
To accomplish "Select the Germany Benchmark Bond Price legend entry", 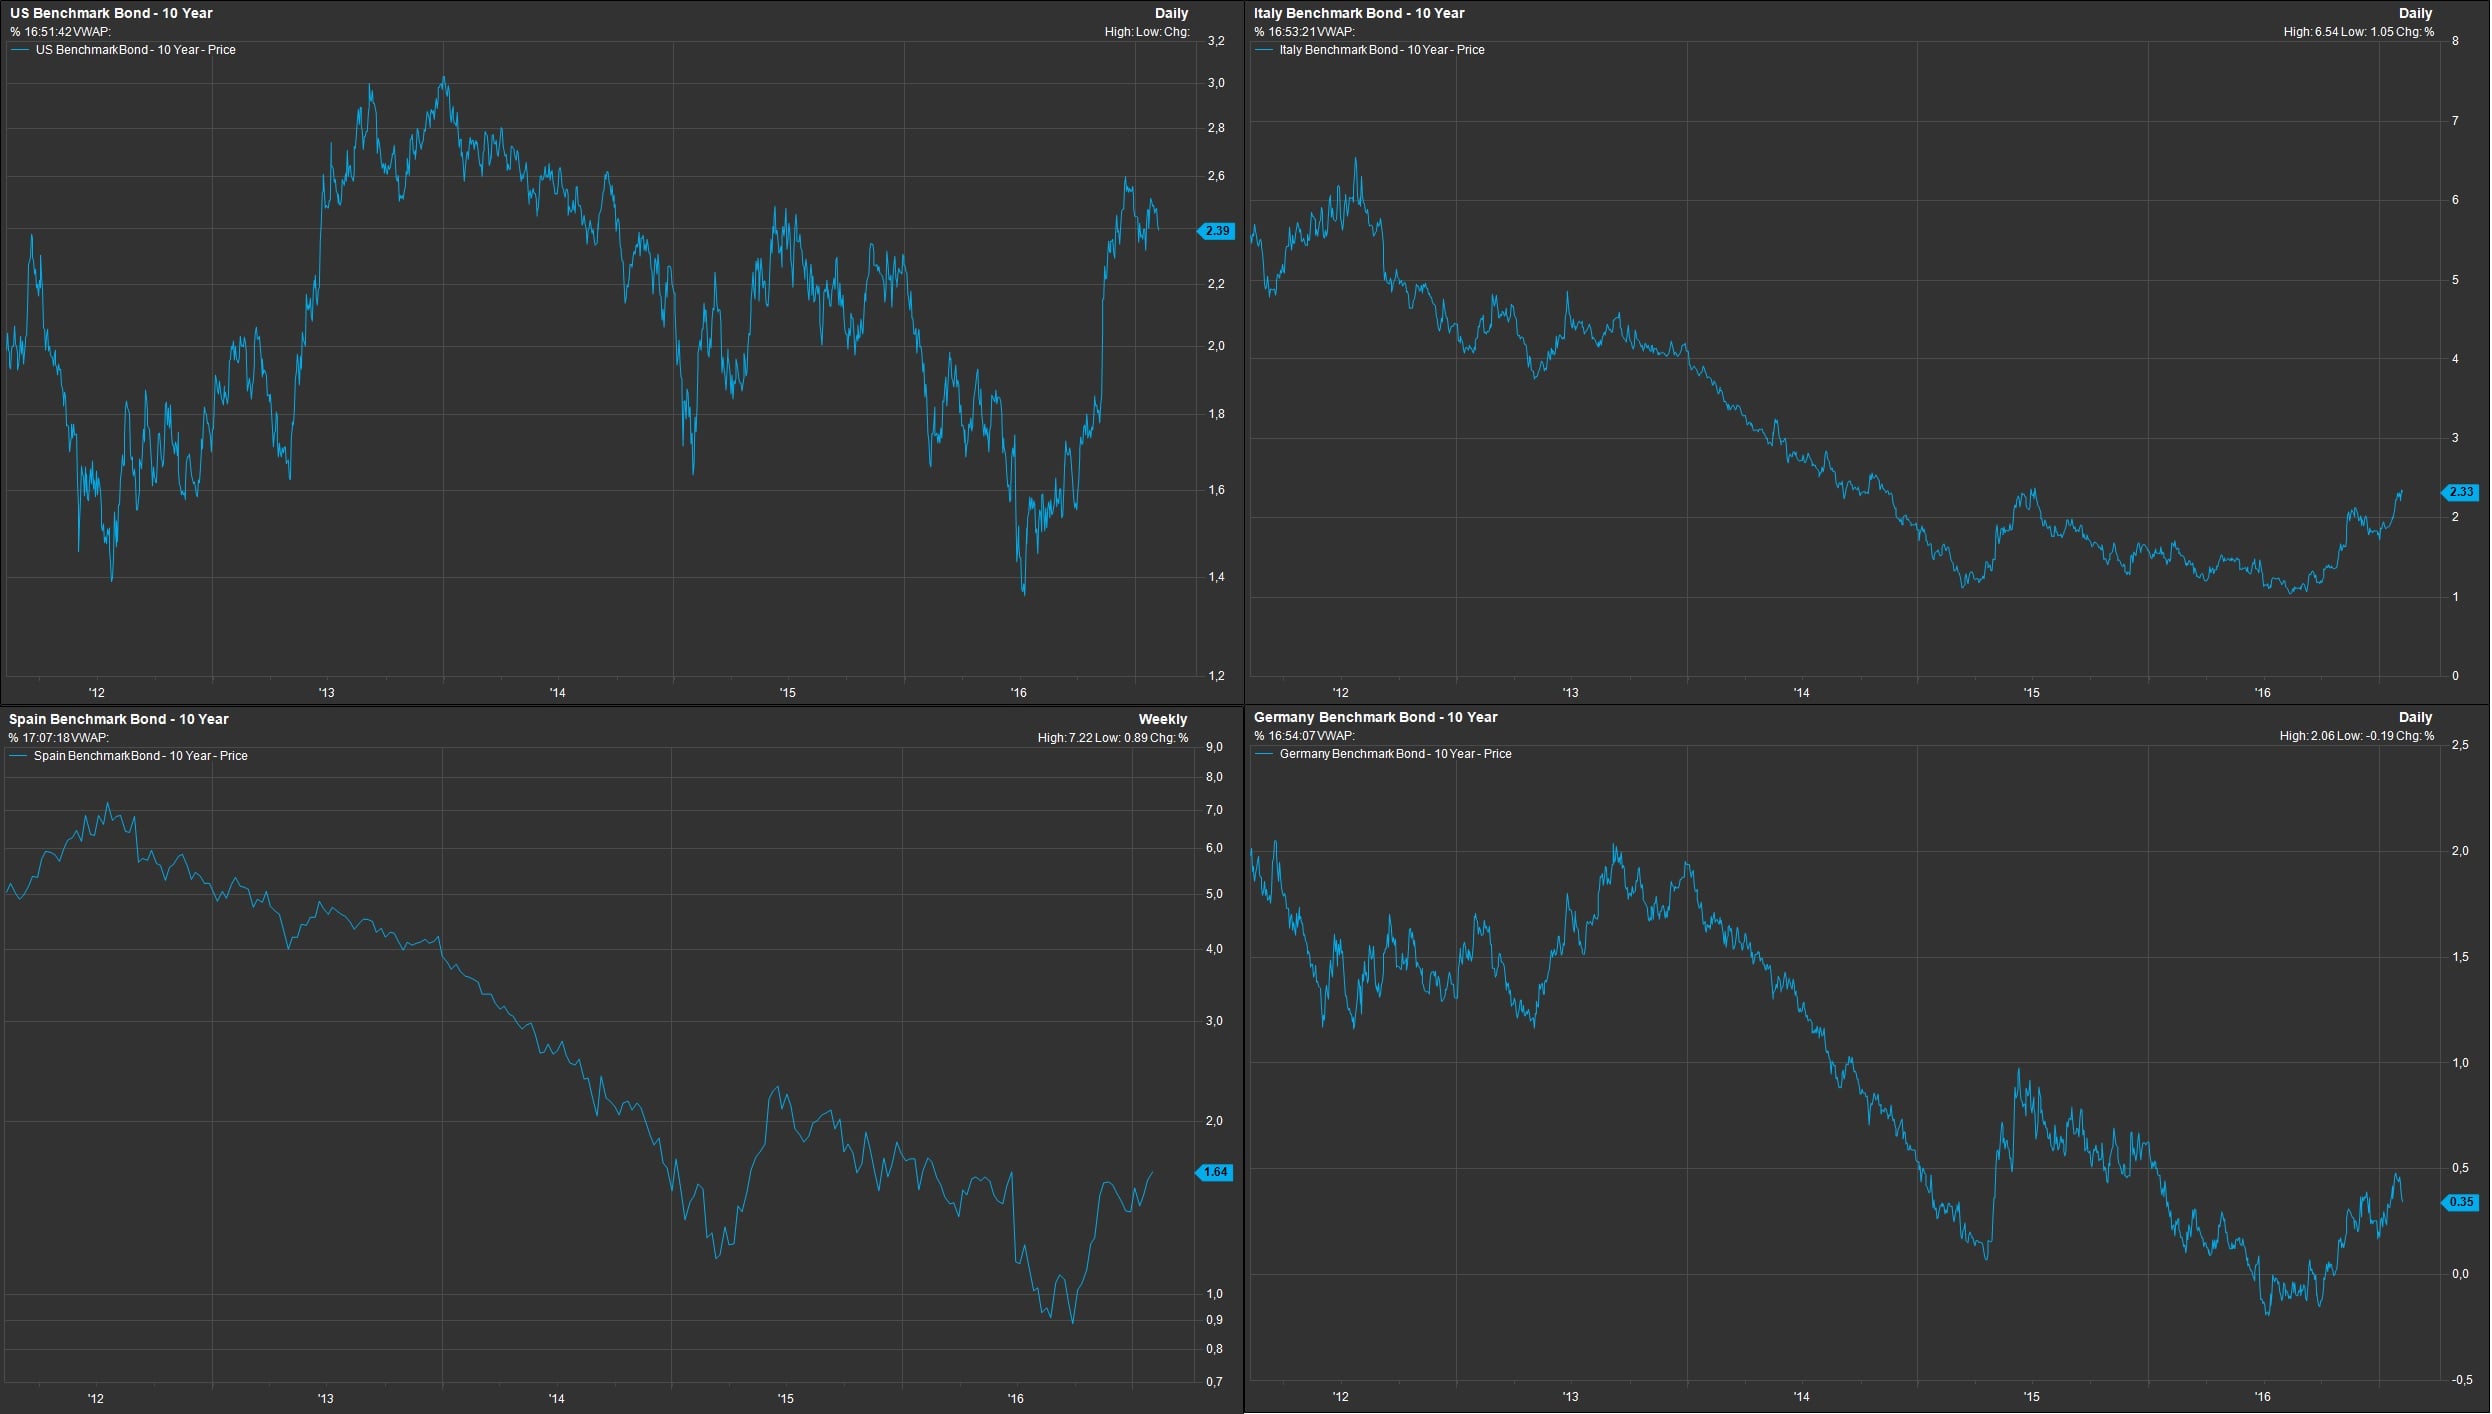I will (x=1395, y=754).
